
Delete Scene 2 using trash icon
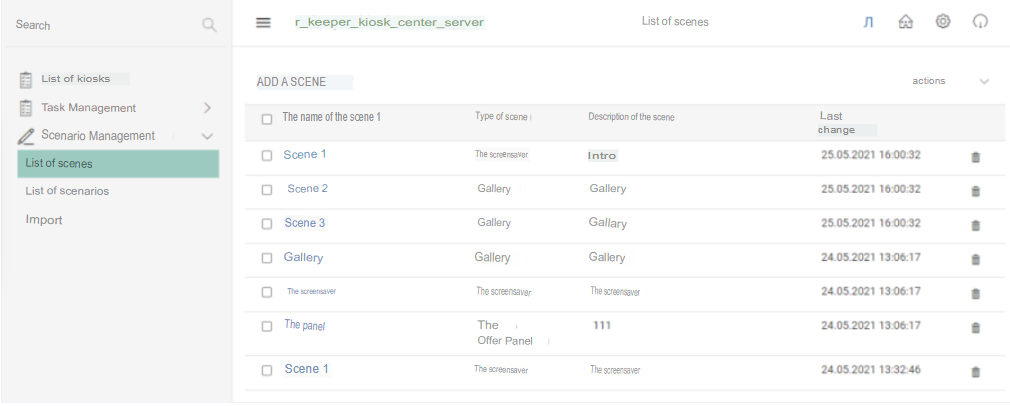(975, 191)
